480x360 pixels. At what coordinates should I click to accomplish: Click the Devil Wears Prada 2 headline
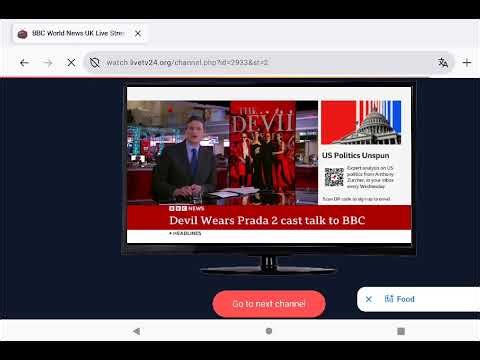coord(267,220)
